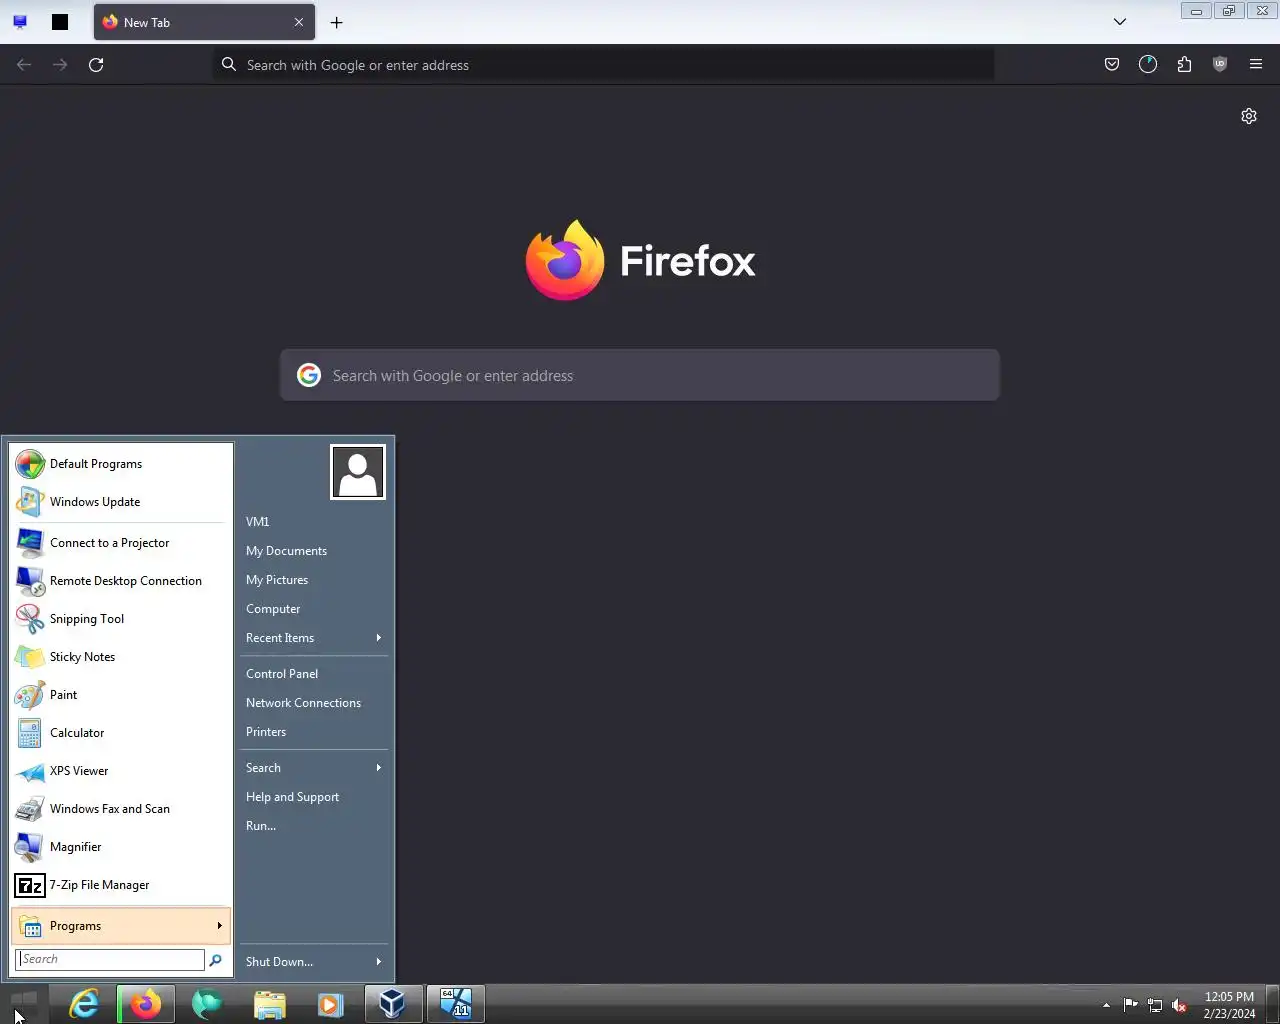Viewport: 1280px width, 1024px height.
Task: Open the Firefox extensions puzzle icon
Action: [x=1184, y=65]
